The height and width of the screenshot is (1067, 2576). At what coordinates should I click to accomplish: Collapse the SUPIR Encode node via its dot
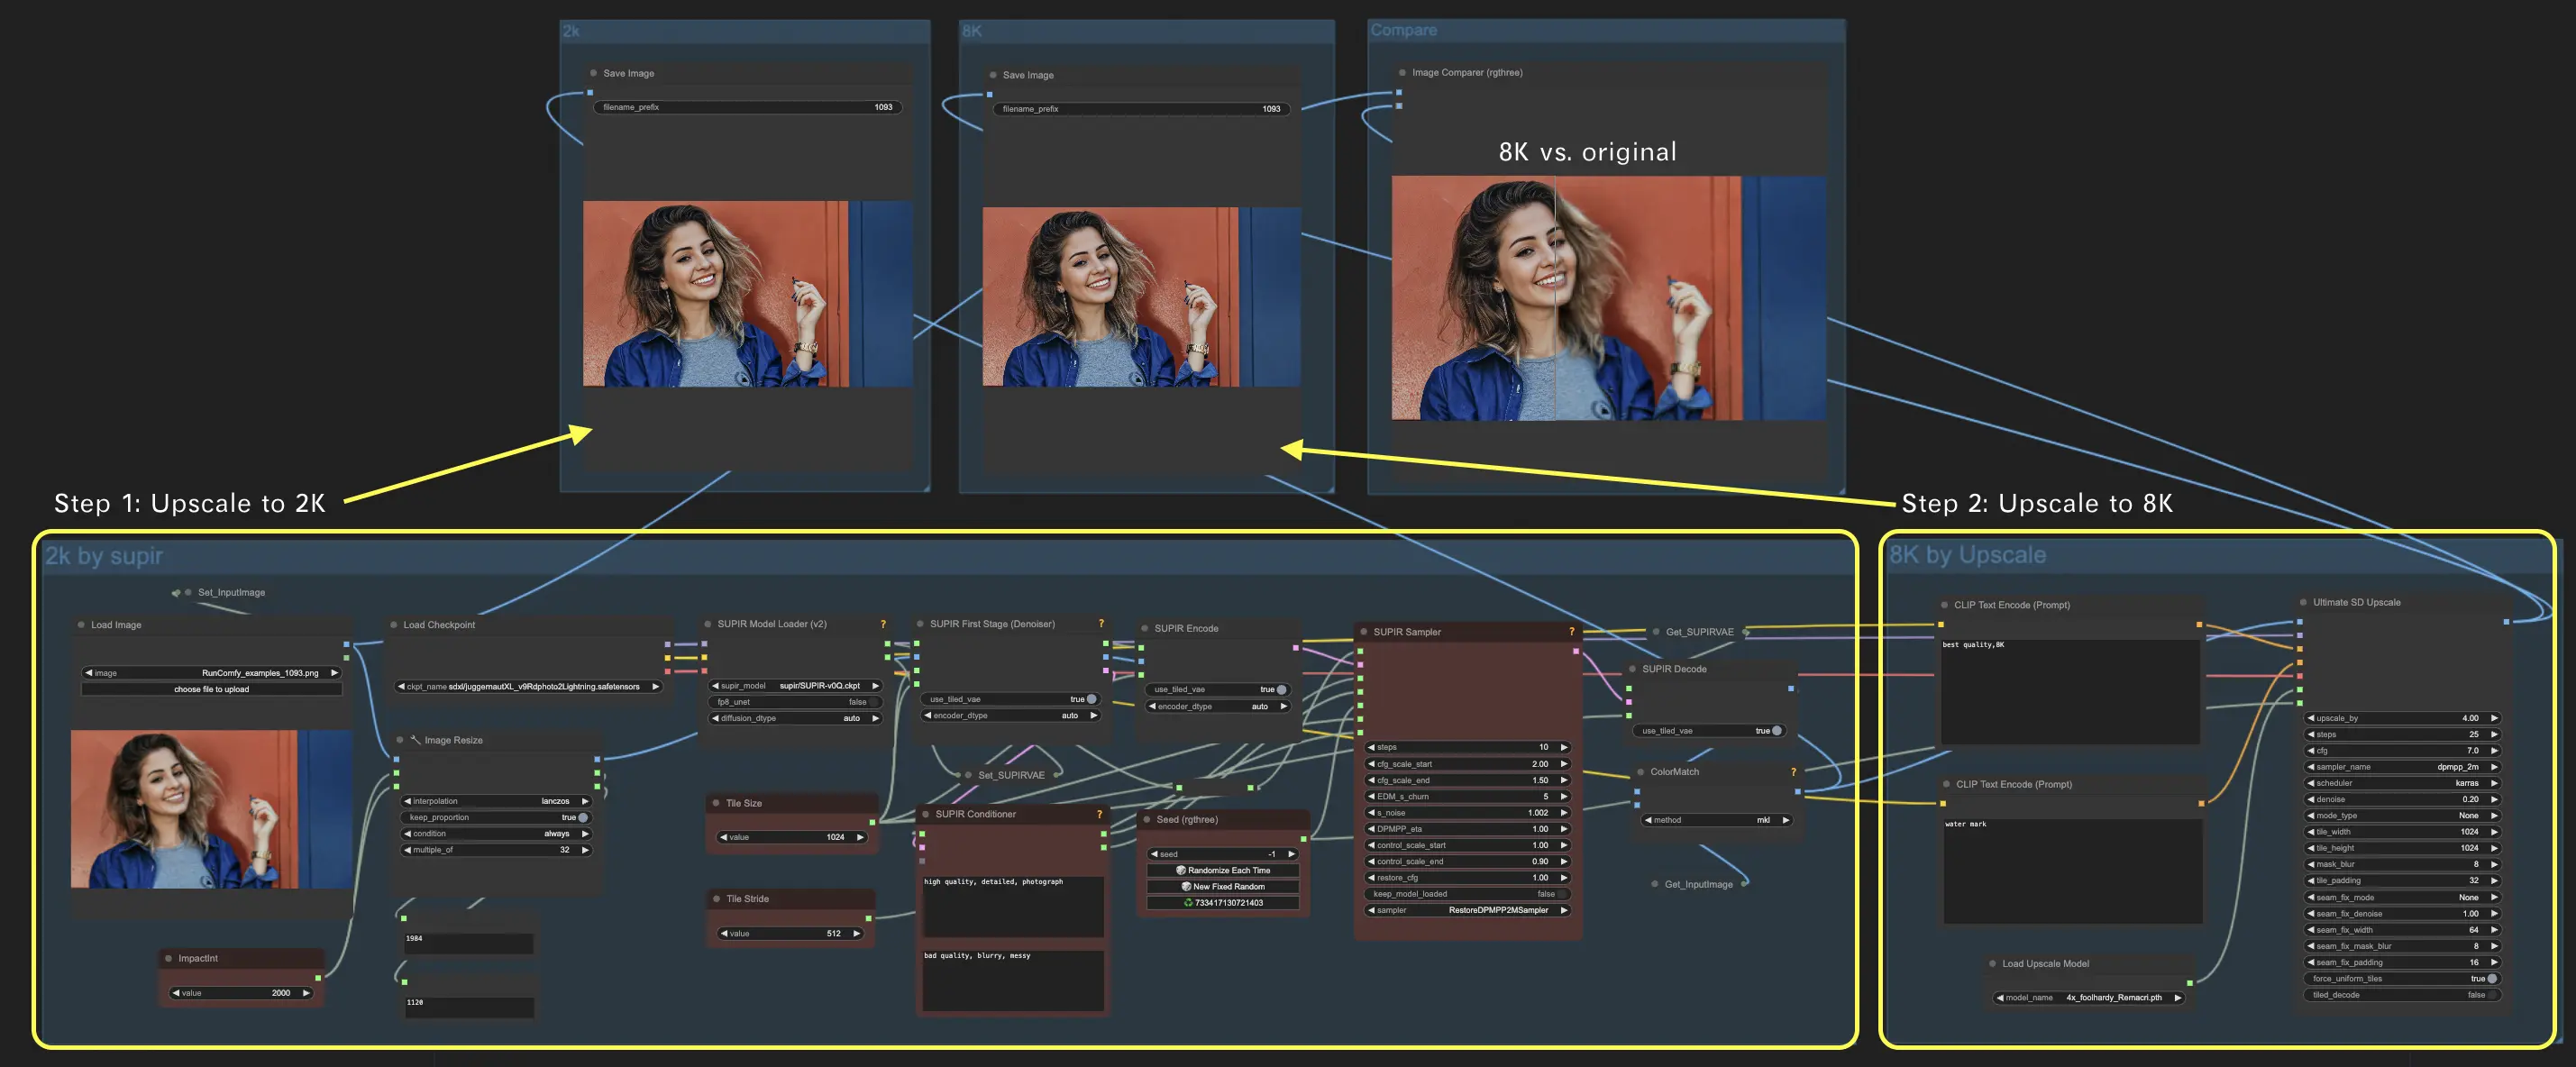click(1145, 628)
